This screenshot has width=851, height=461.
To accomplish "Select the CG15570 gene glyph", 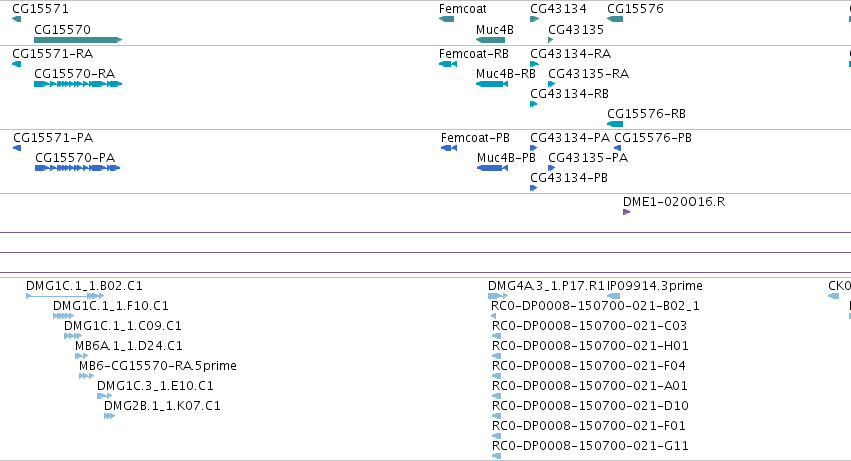I will click(78, 40).
